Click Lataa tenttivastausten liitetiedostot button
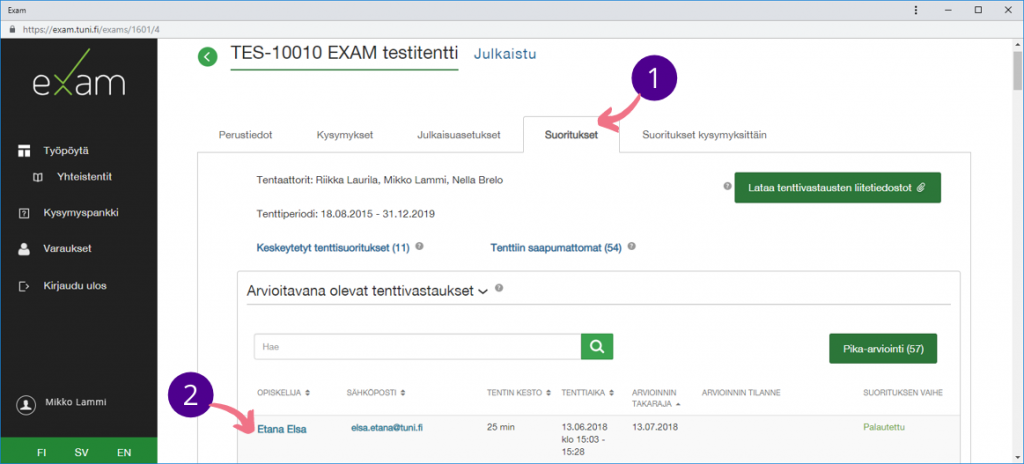This screenshot has width=1024, height=464. tap(837, 187)
